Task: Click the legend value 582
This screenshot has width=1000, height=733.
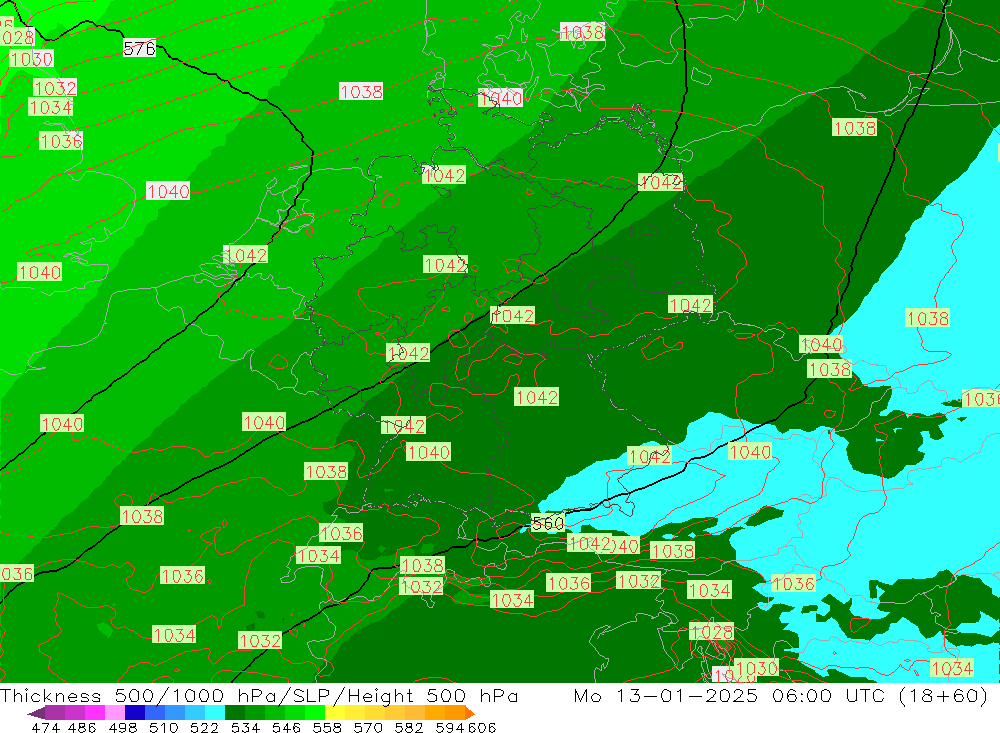Action: pyautogui.click(x=408, y=727)
